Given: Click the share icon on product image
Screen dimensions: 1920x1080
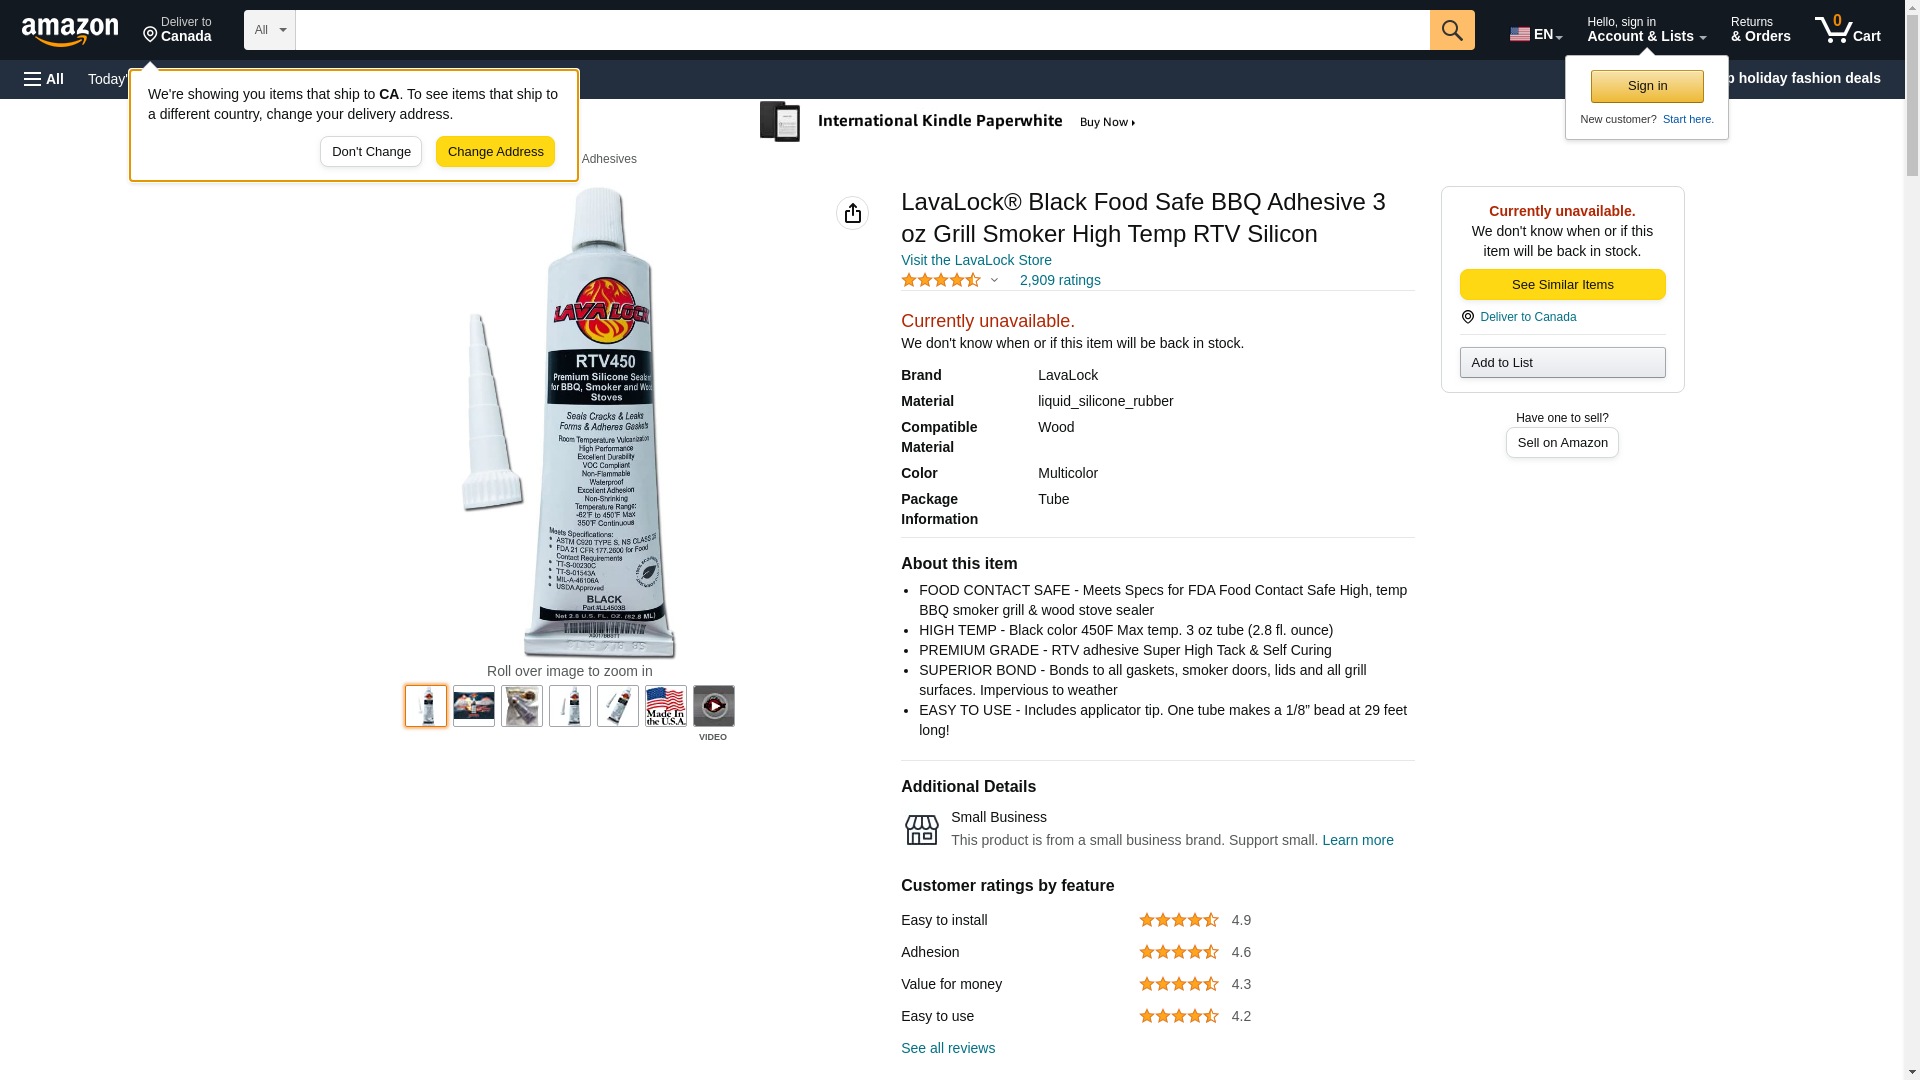Looking at the screenshot, I should point(852,213).
